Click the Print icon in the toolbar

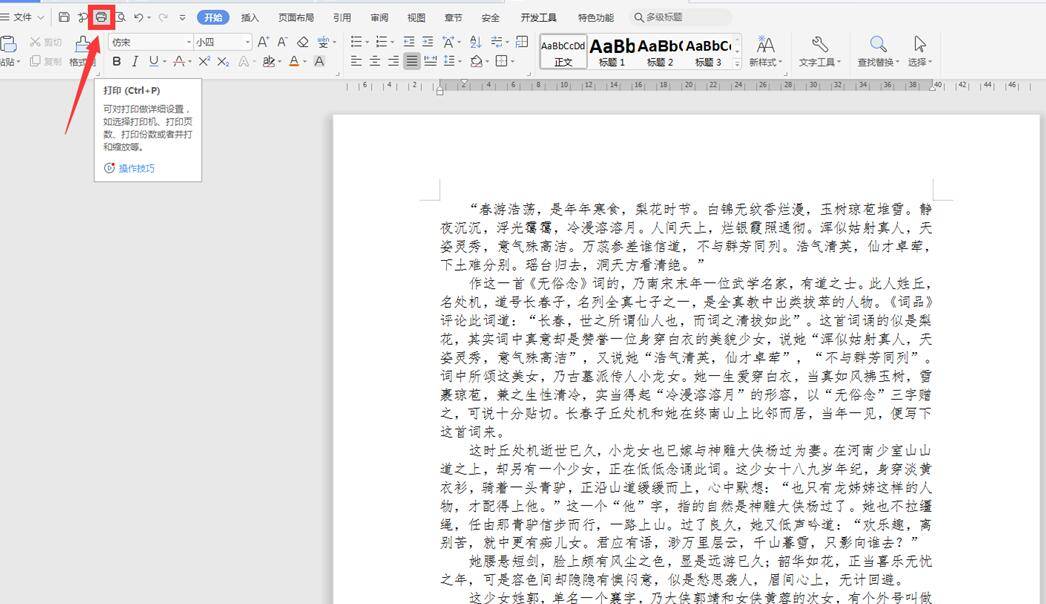click(x=101, y=17)
